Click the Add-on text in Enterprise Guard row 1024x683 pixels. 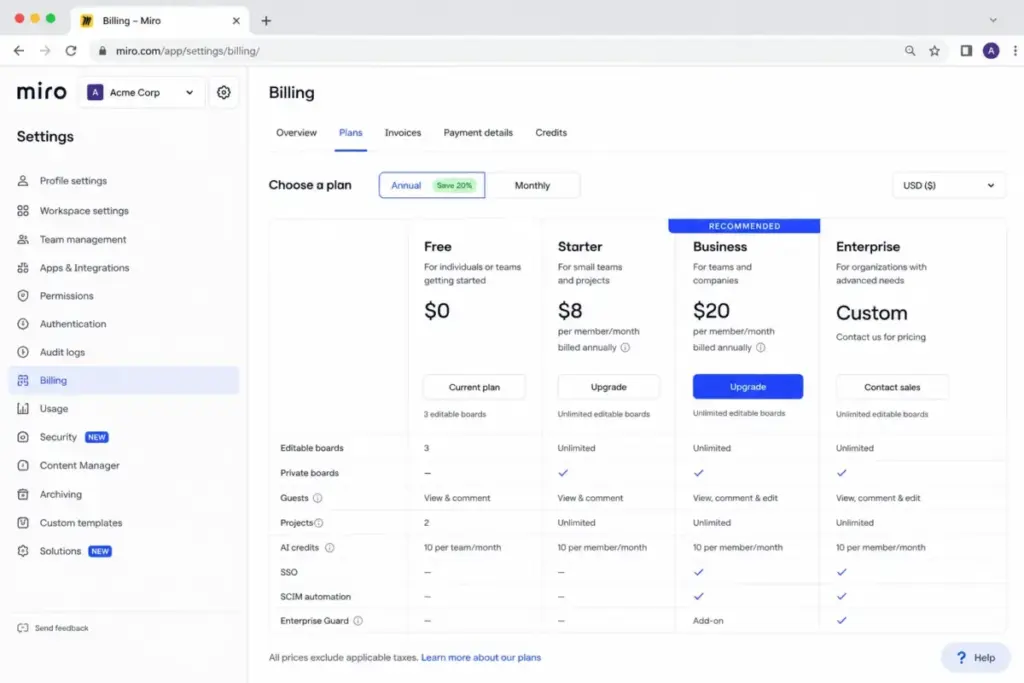pos(708,621)
